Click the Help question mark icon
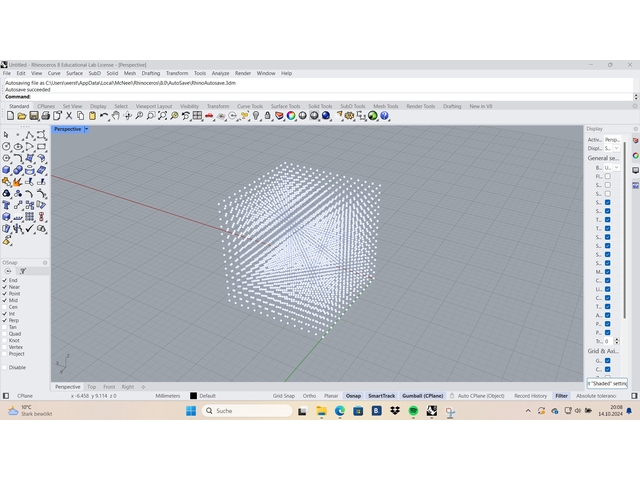Viewport: 640px width, 480px height. [384, 116]
